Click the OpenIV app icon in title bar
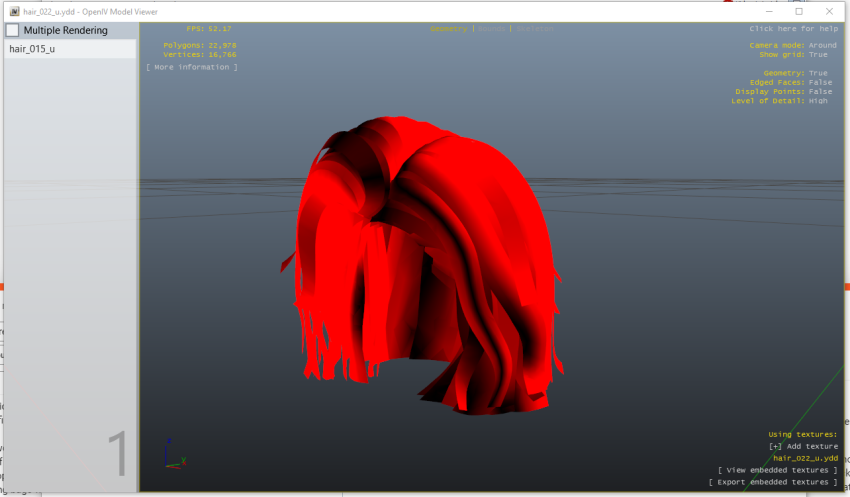 (x=14, y=11)
